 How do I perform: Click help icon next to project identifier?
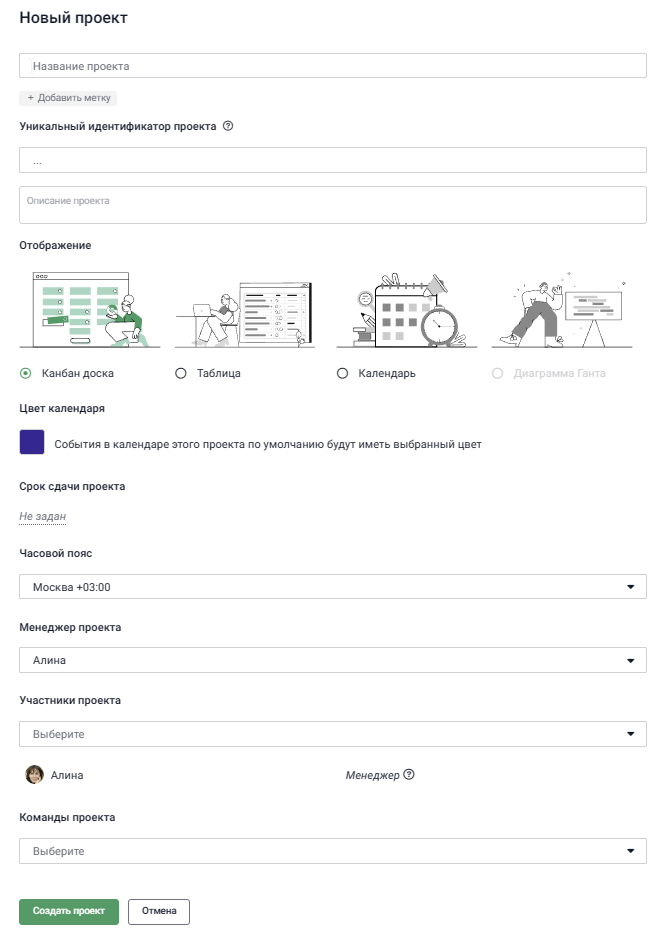(x=228, y=126)
